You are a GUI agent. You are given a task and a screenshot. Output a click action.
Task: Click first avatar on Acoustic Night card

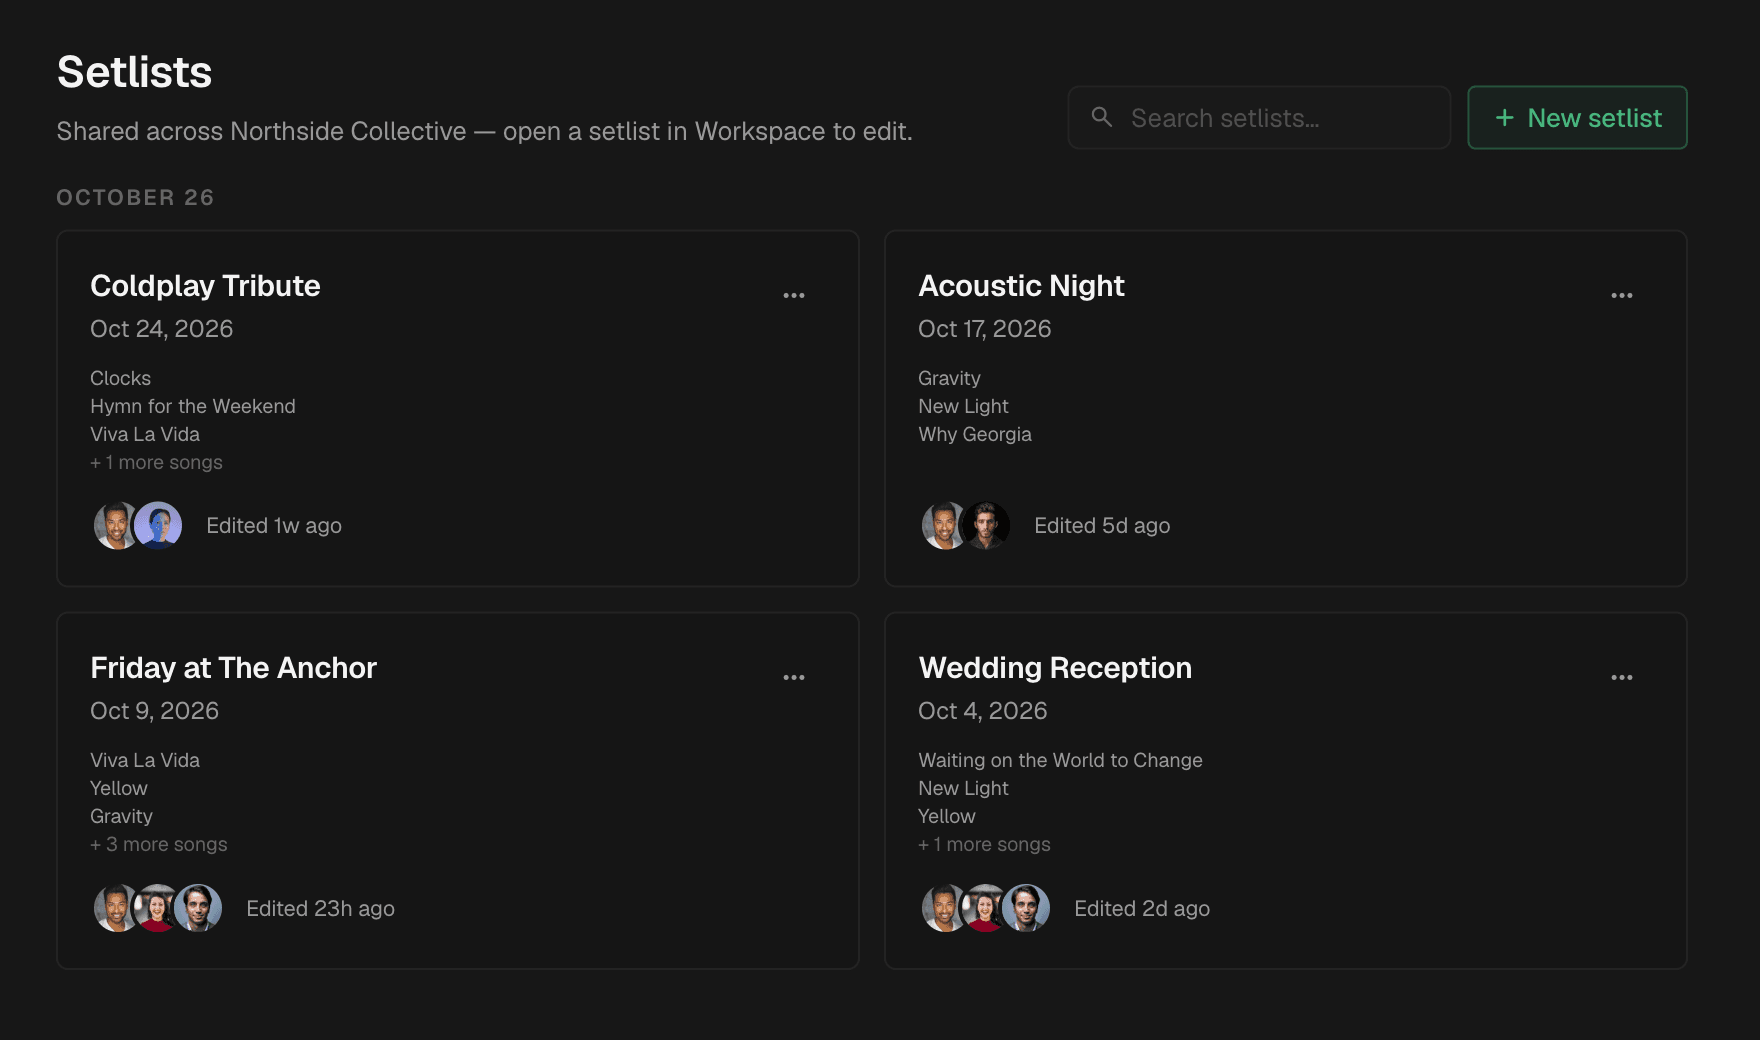[x=943, y=526]
